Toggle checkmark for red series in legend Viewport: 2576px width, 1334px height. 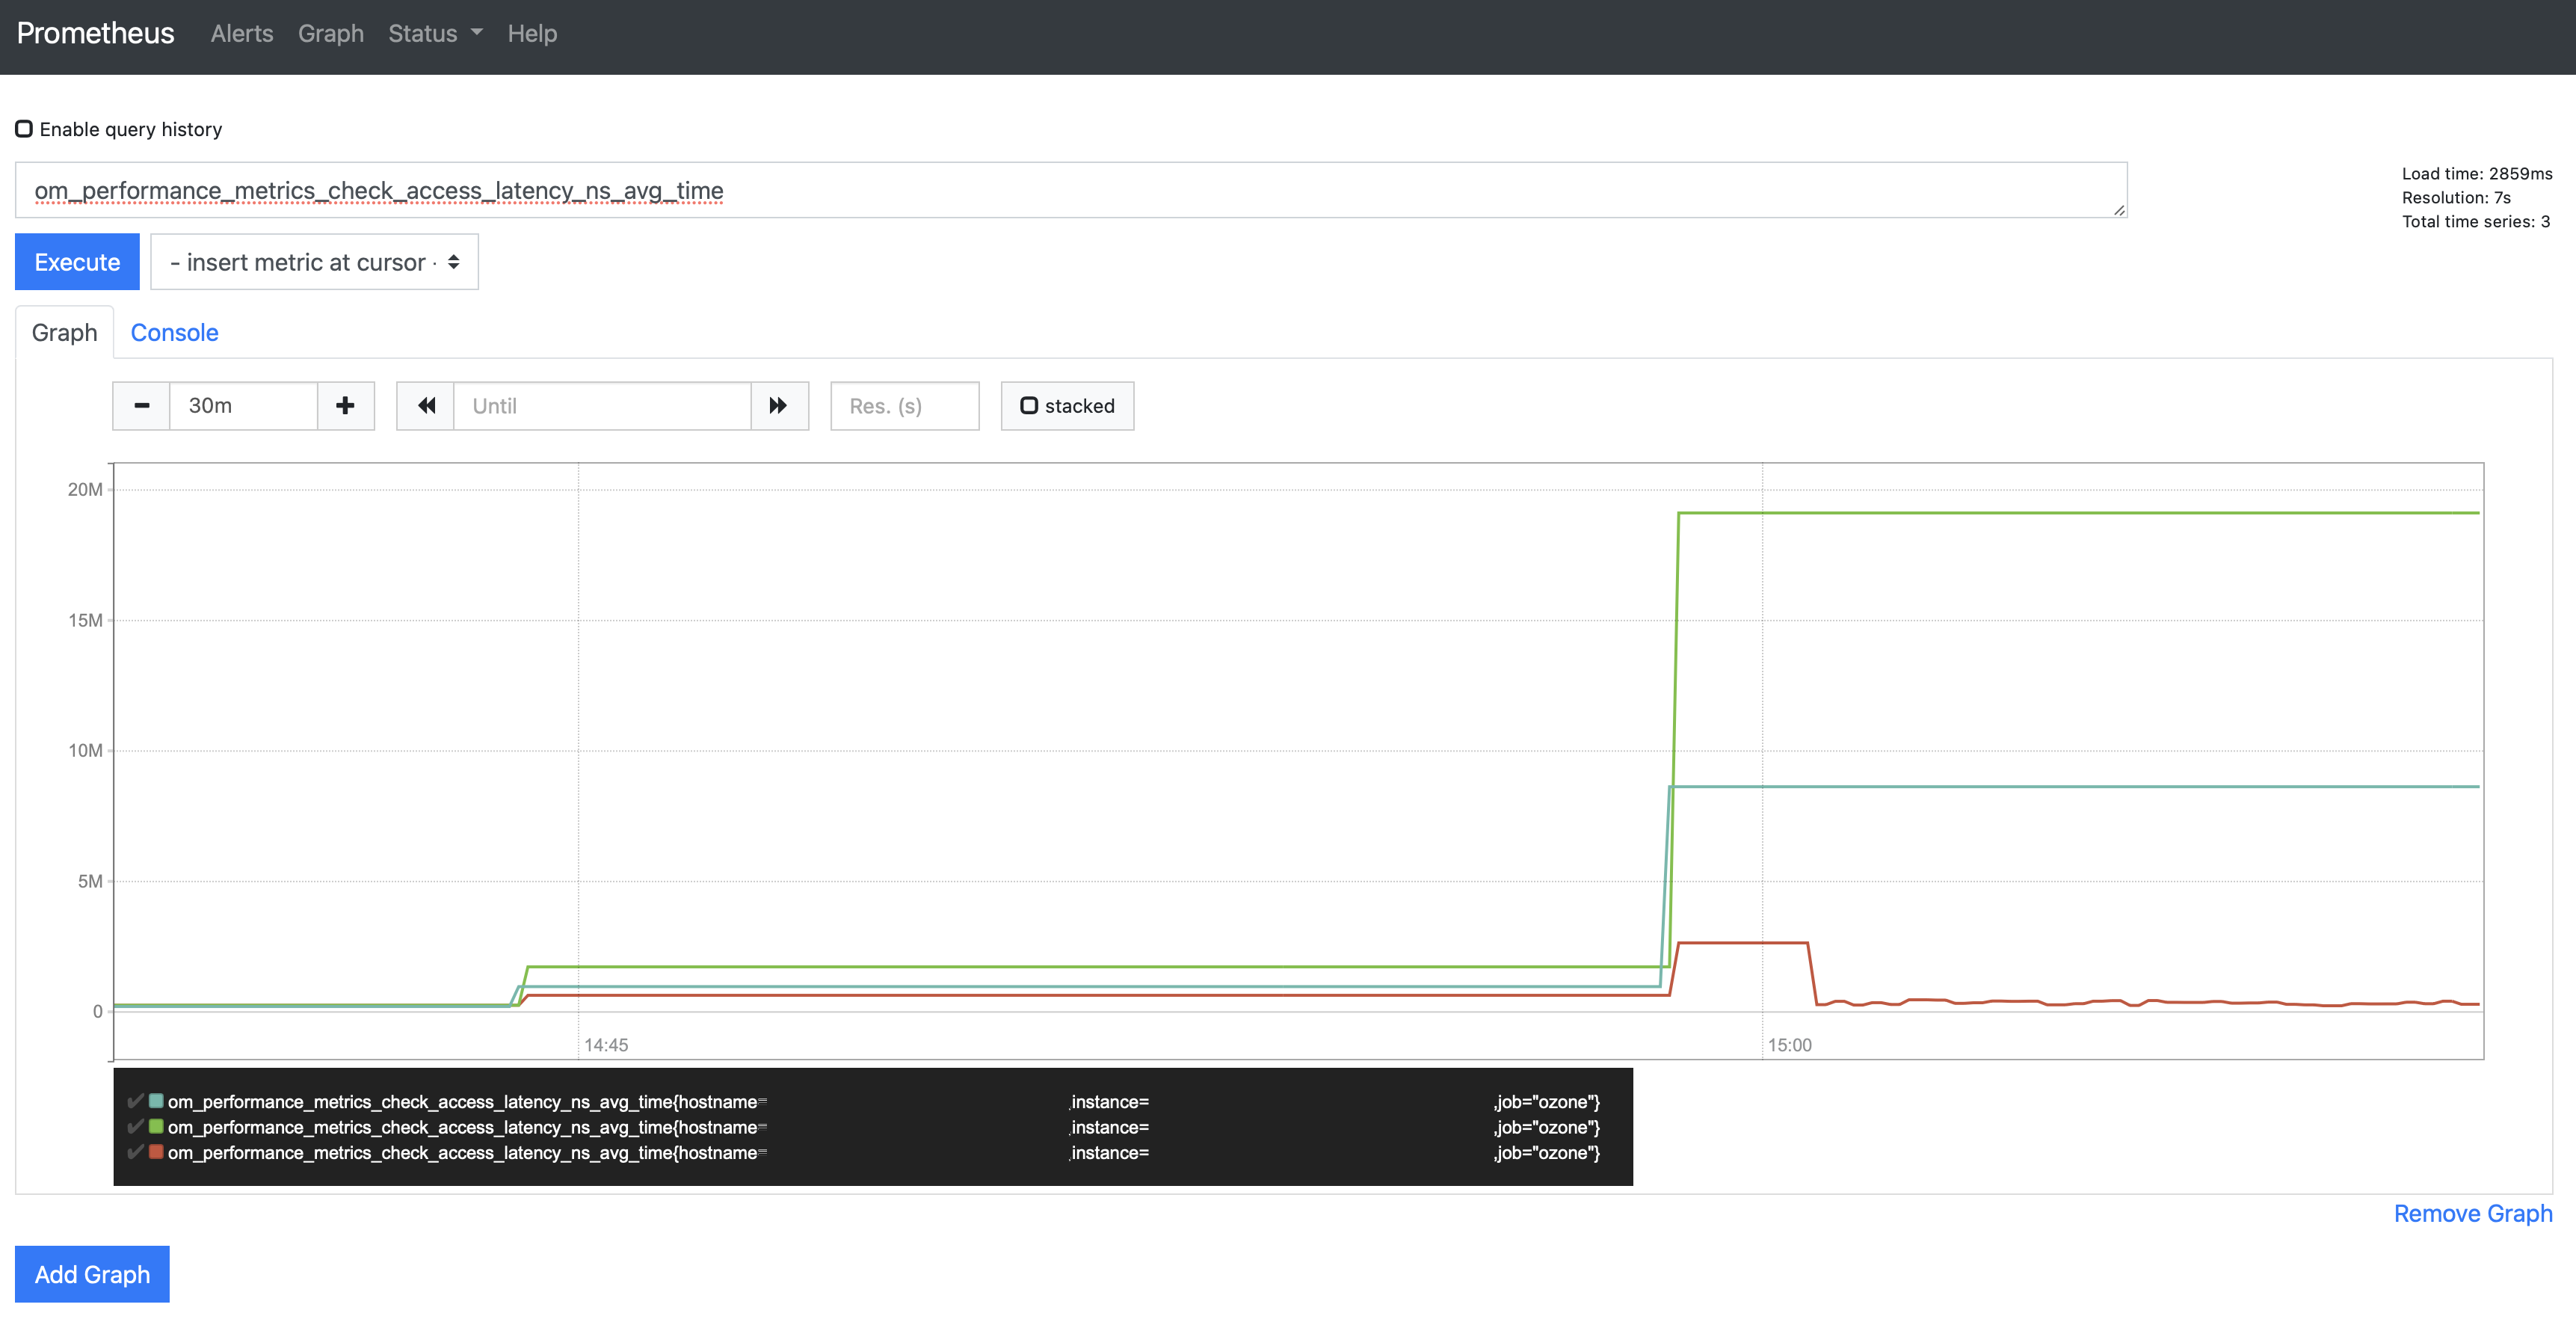point(135,1153)
